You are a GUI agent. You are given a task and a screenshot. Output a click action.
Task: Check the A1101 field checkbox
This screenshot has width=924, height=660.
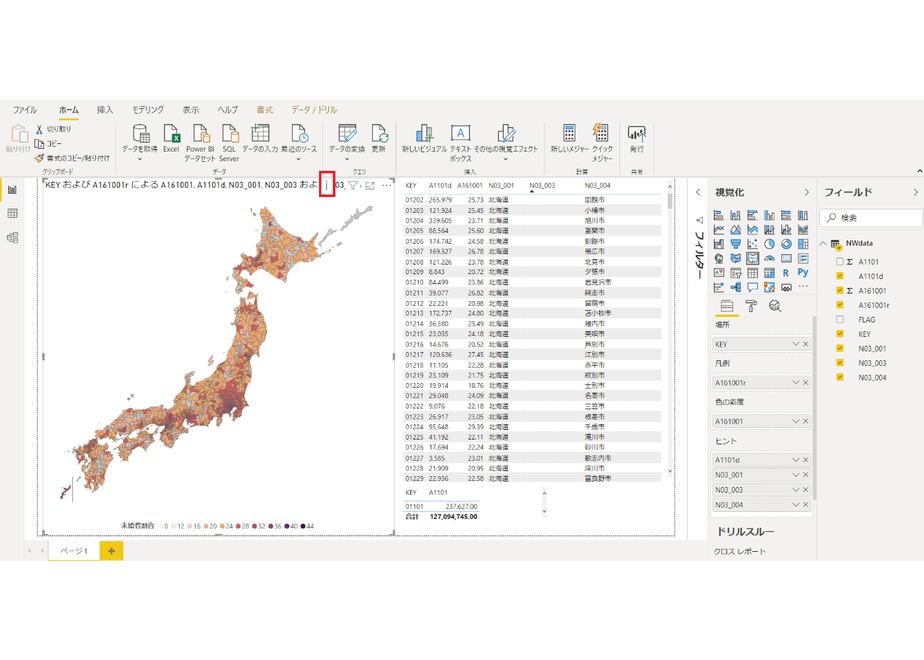point(840,262)
